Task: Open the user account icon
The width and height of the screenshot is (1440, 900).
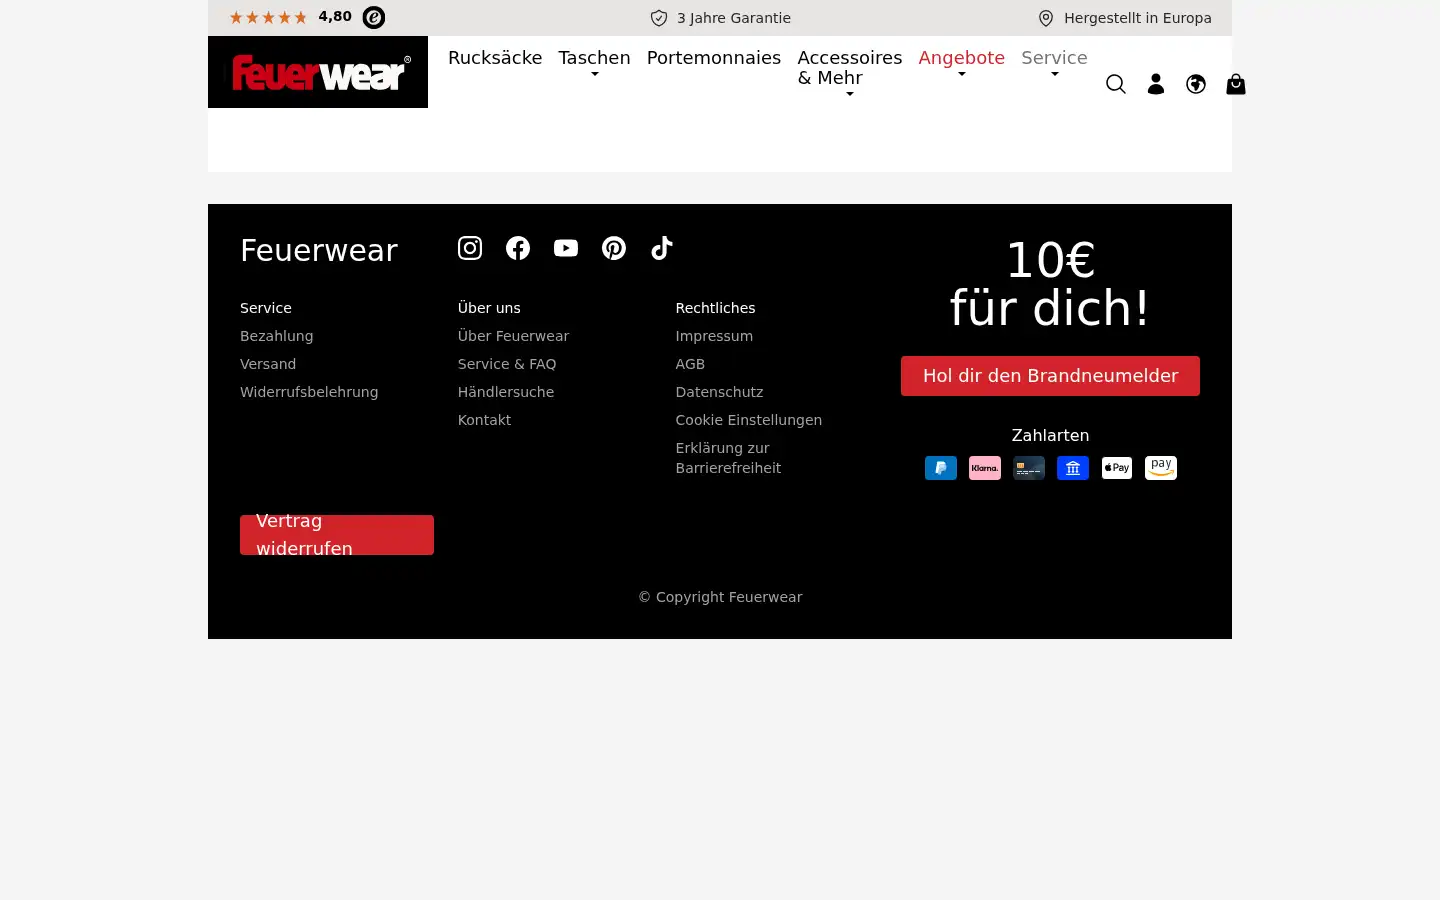Action: (x=1156, y=84)
